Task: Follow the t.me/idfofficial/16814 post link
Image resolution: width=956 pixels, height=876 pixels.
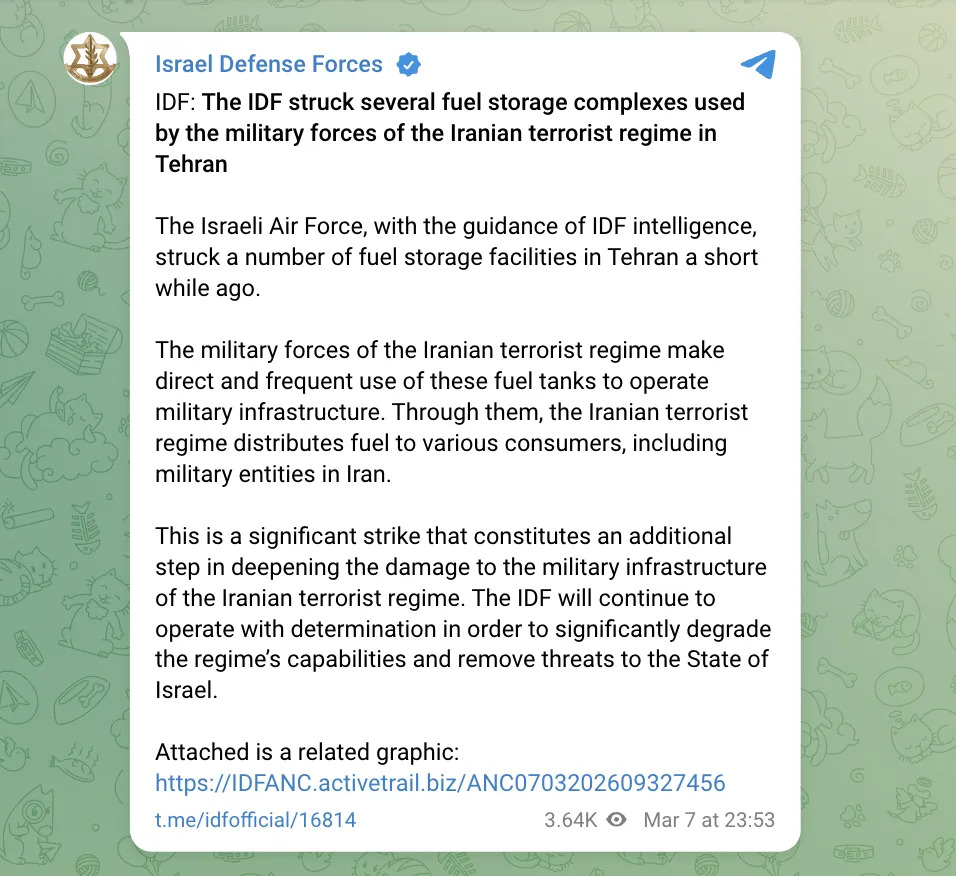Action: [255, 820]
